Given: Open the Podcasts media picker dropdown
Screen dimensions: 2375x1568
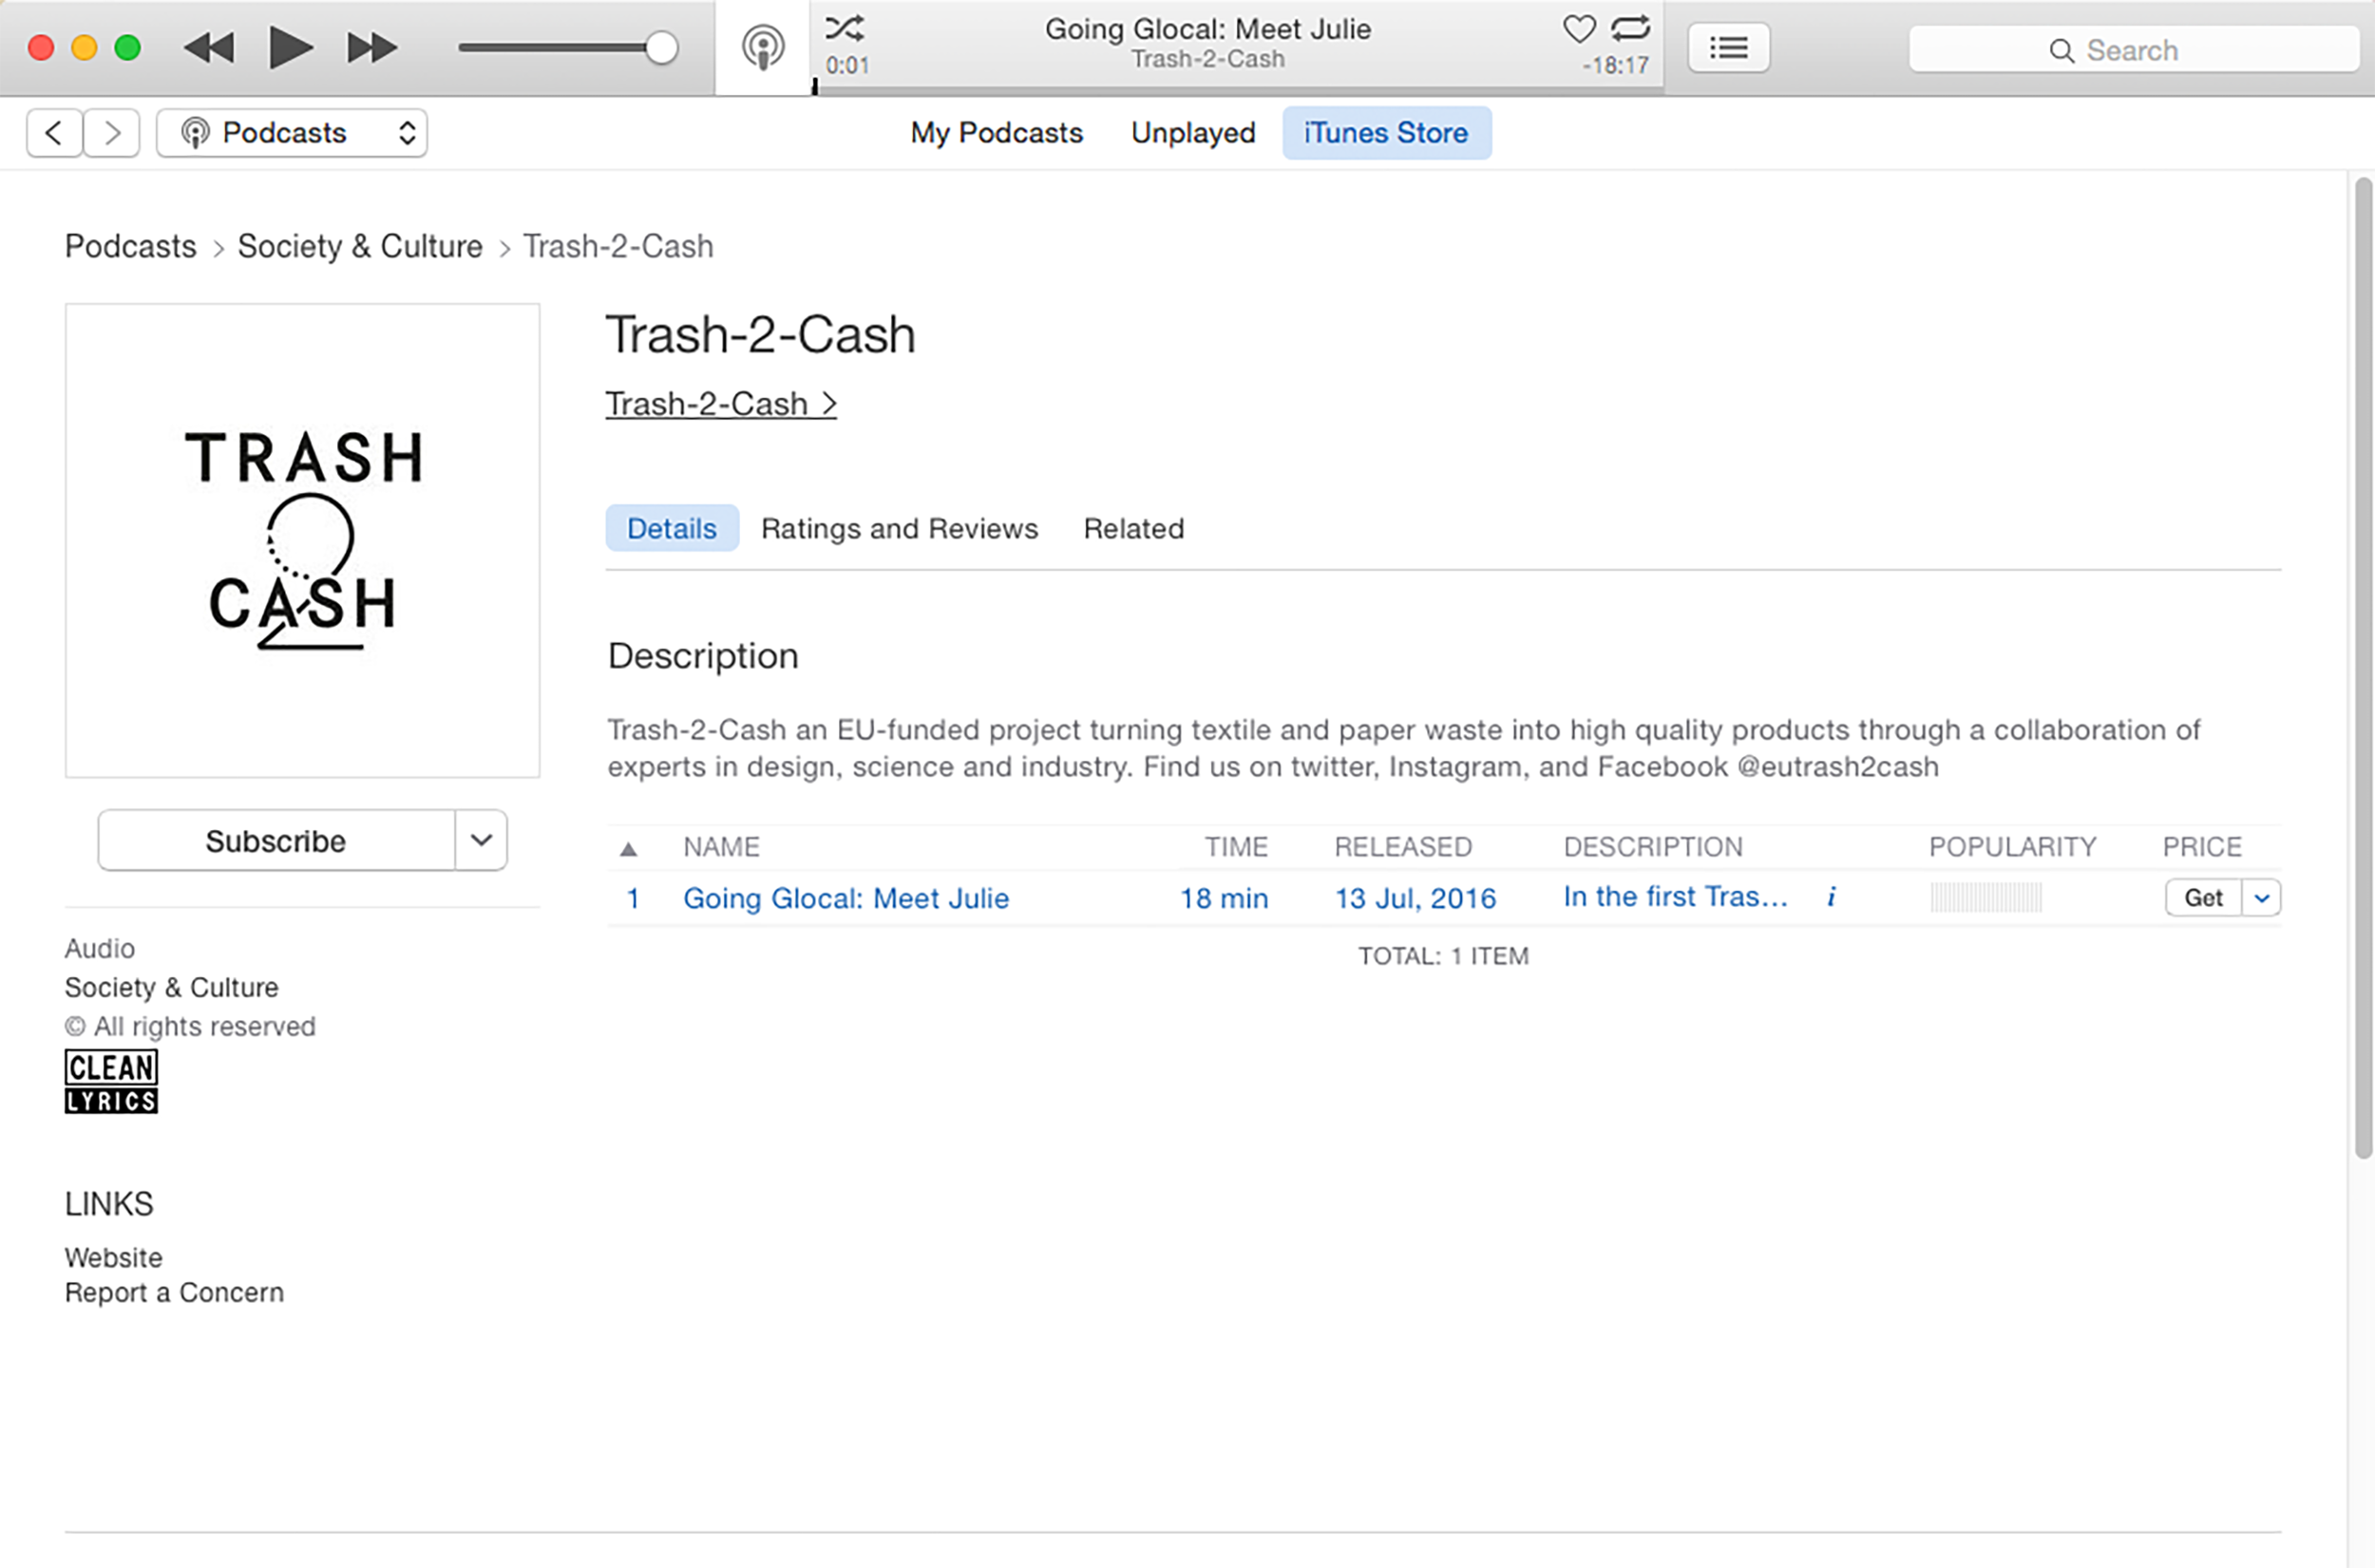Looking at the screenshot, I should (292, 132).
